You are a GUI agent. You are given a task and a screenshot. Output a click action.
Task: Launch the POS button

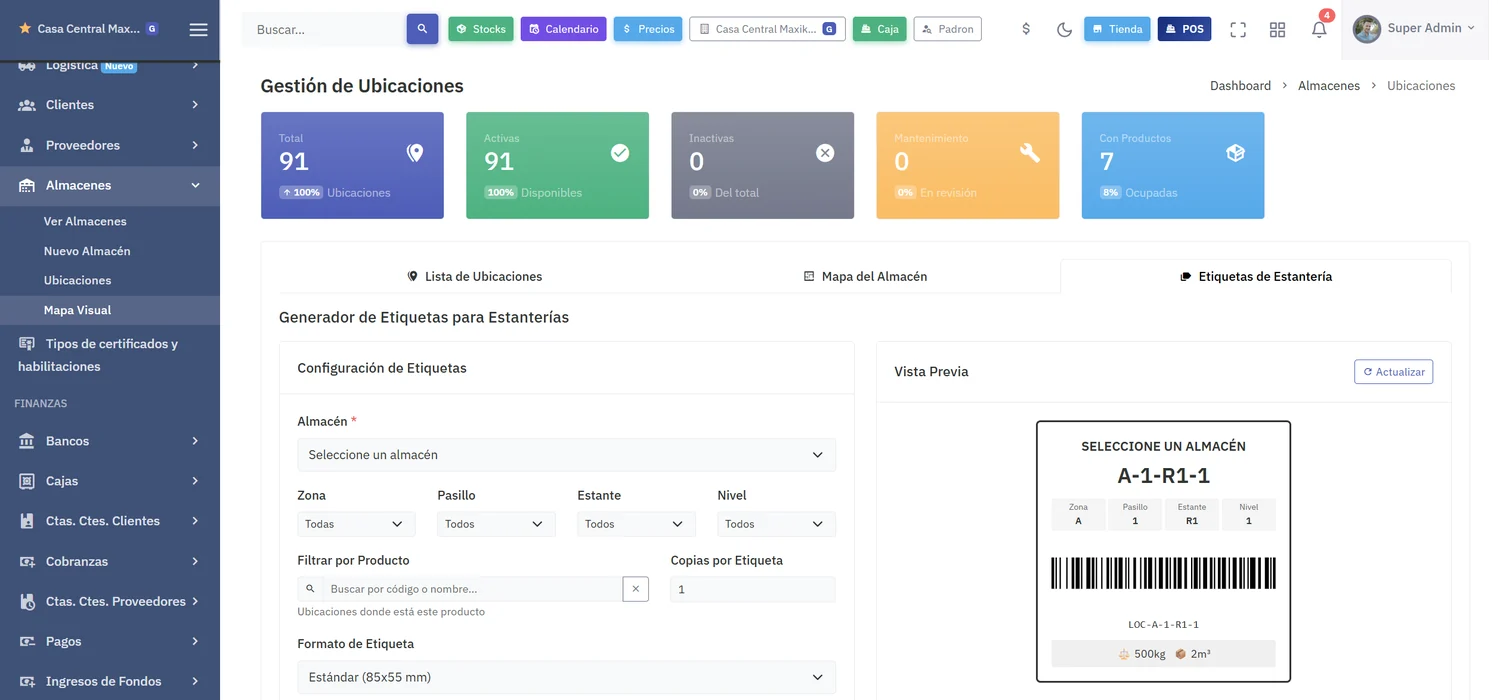[x=1184, y=29]
